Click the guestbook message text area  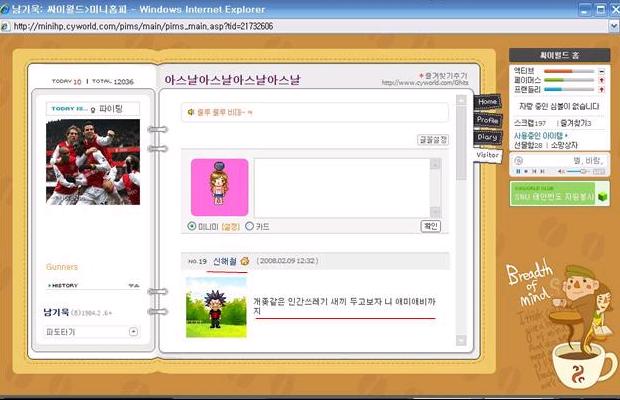click(342, 187)
